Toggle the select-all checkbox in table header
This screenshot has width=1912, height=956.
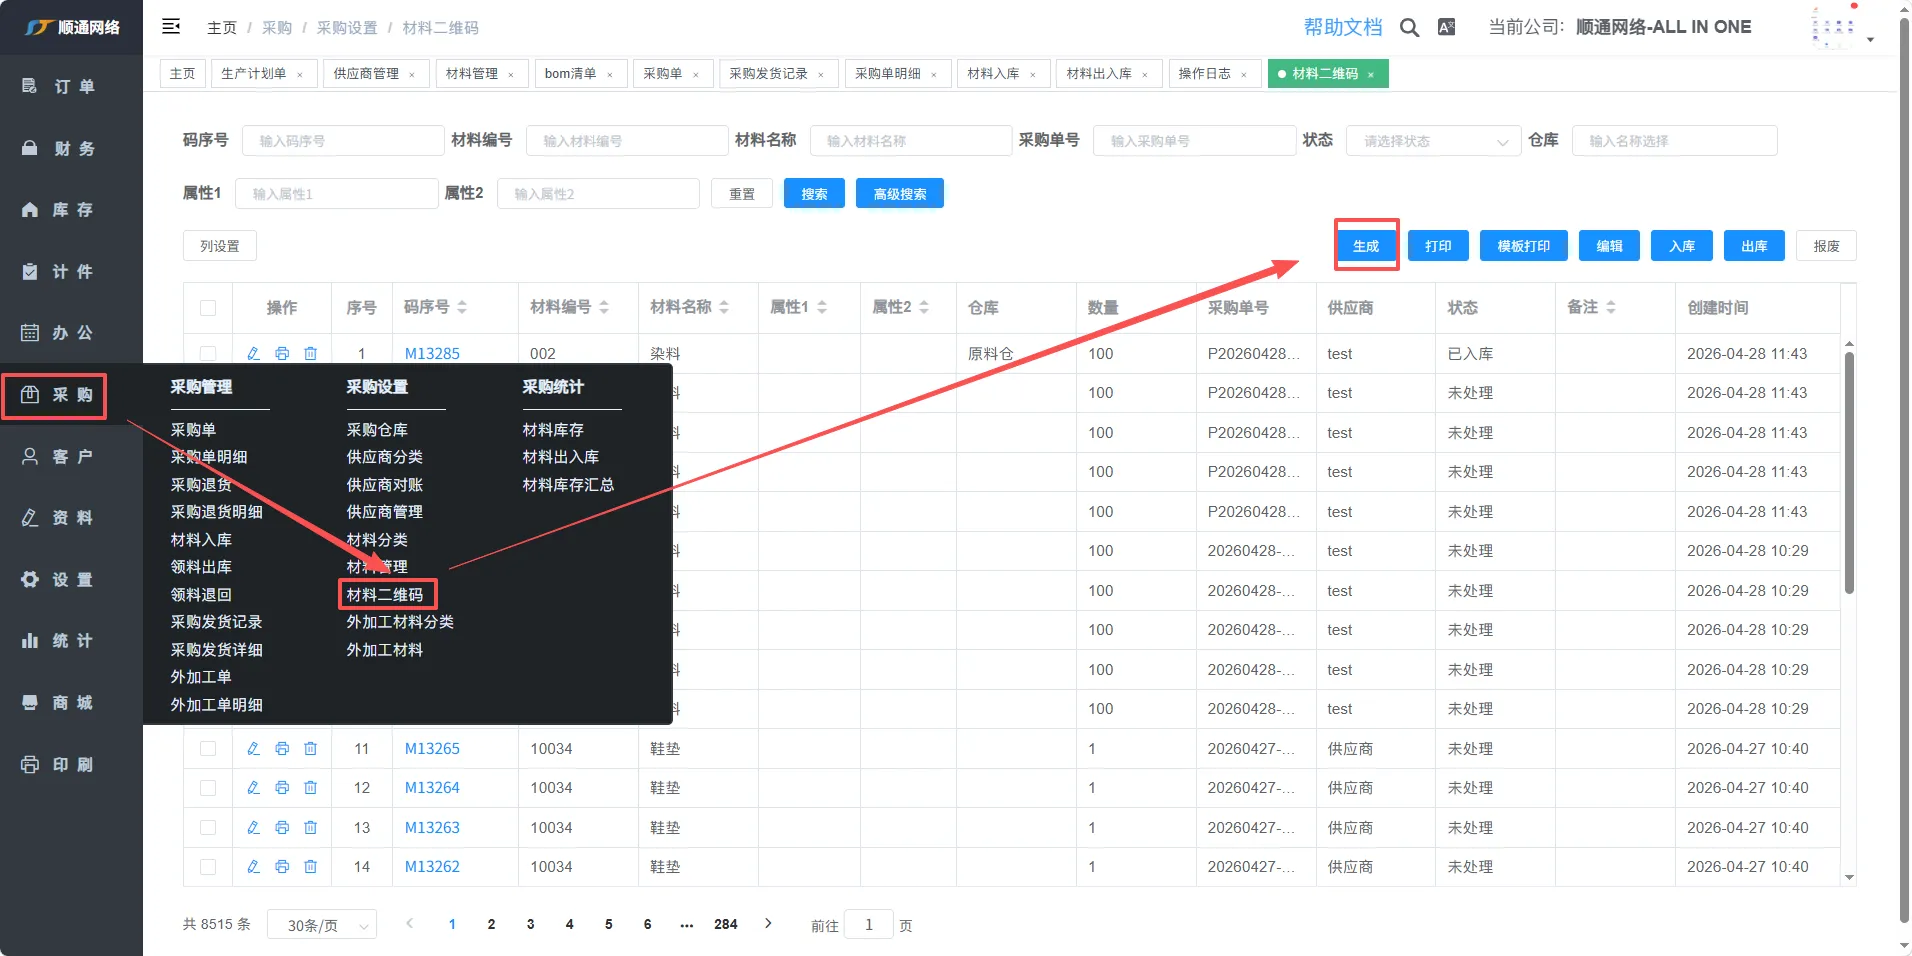[208, 308]
